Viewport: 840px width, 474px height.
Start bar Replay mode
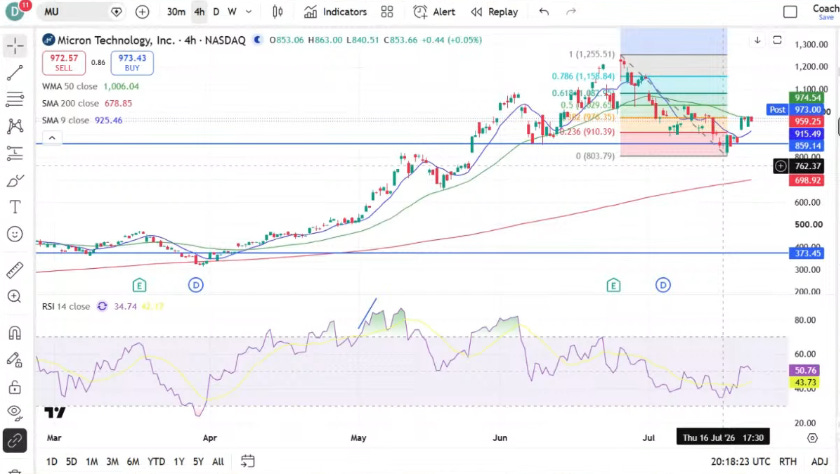494,12
